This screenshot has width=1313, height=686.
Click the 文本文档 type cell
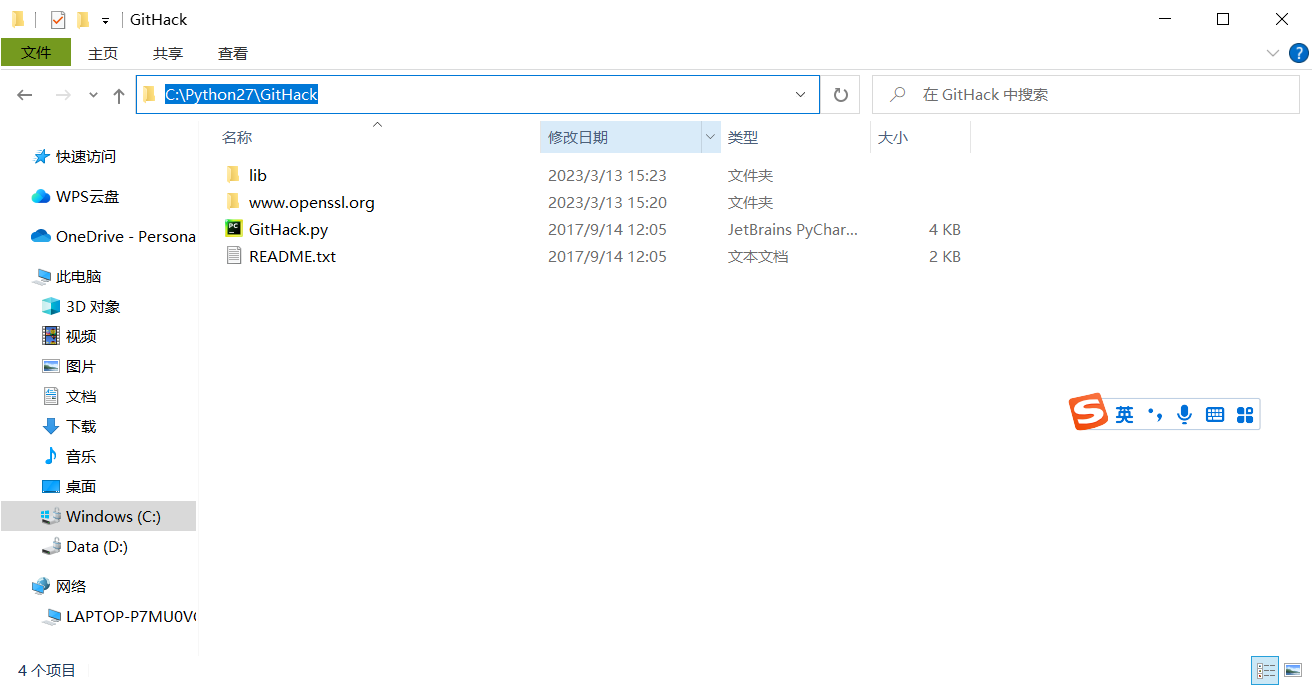pos(758,256)
